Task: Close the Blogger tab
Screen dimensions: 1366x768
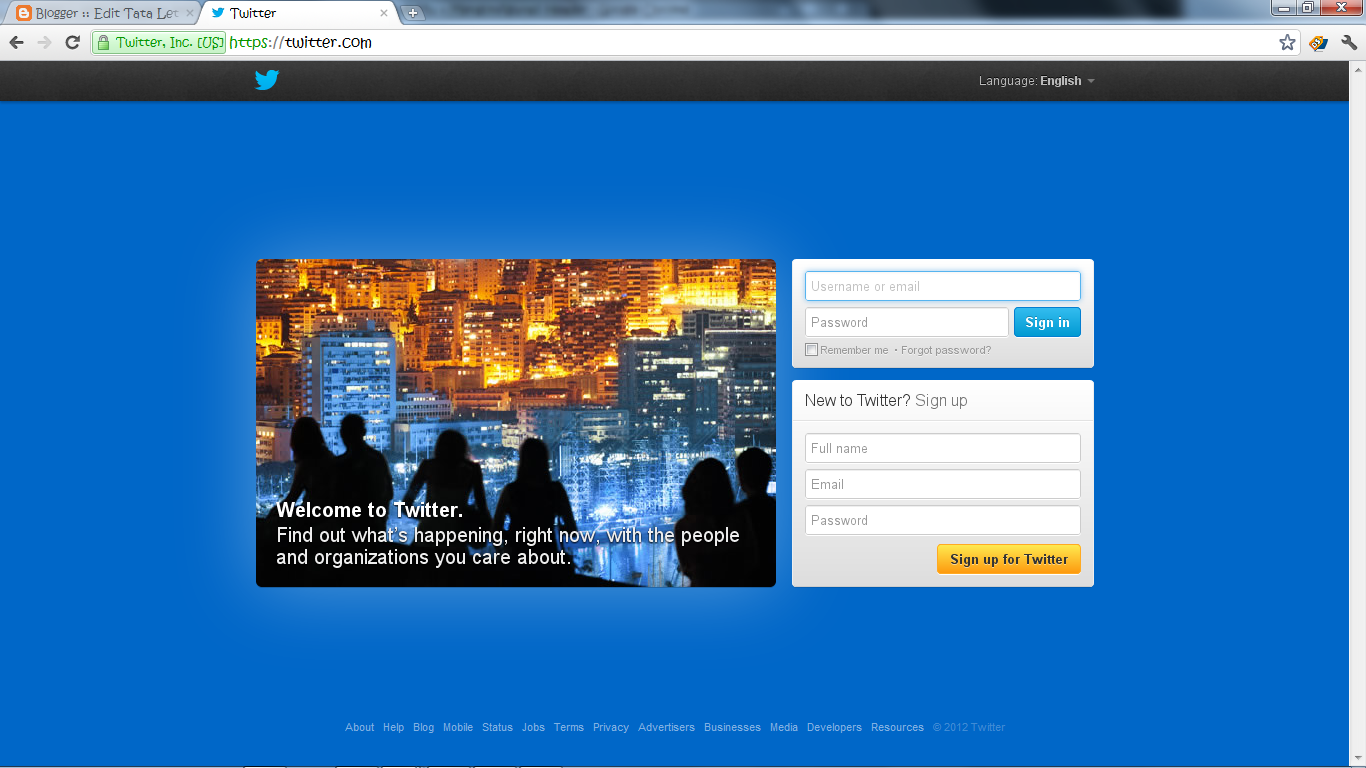Action: pos(189,13)
